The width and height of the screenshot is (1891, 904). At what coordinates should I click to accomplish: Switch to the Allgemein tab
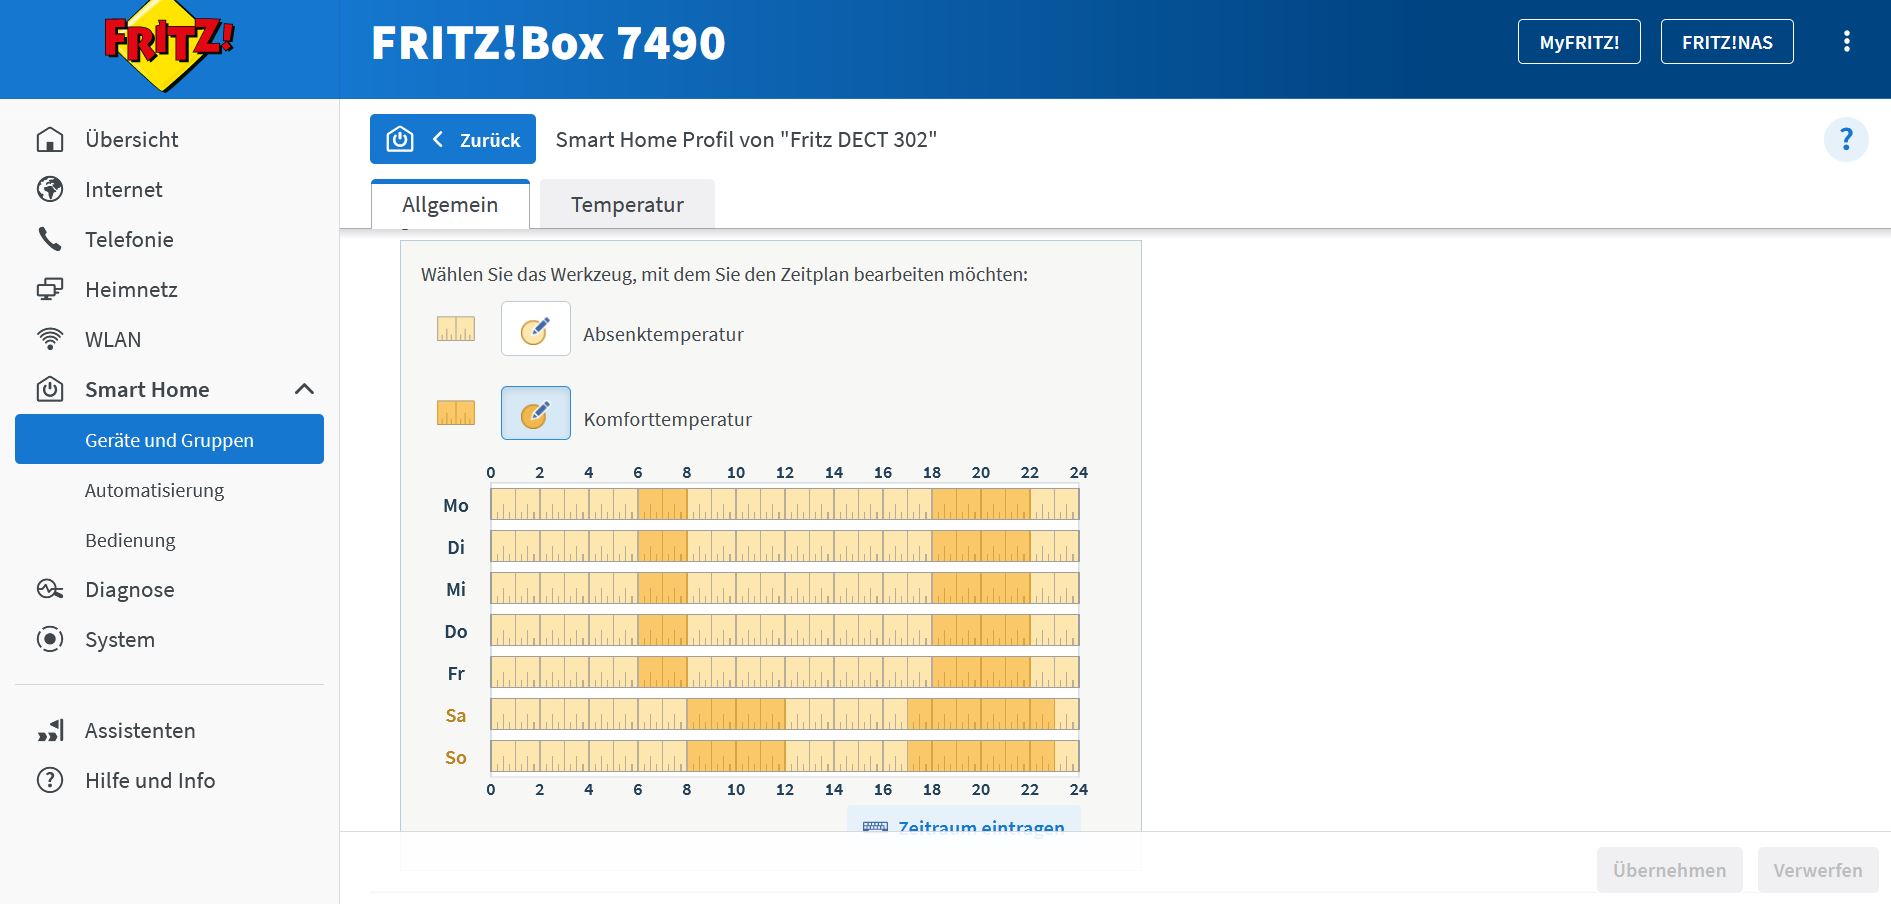click(x=450, y=205)
